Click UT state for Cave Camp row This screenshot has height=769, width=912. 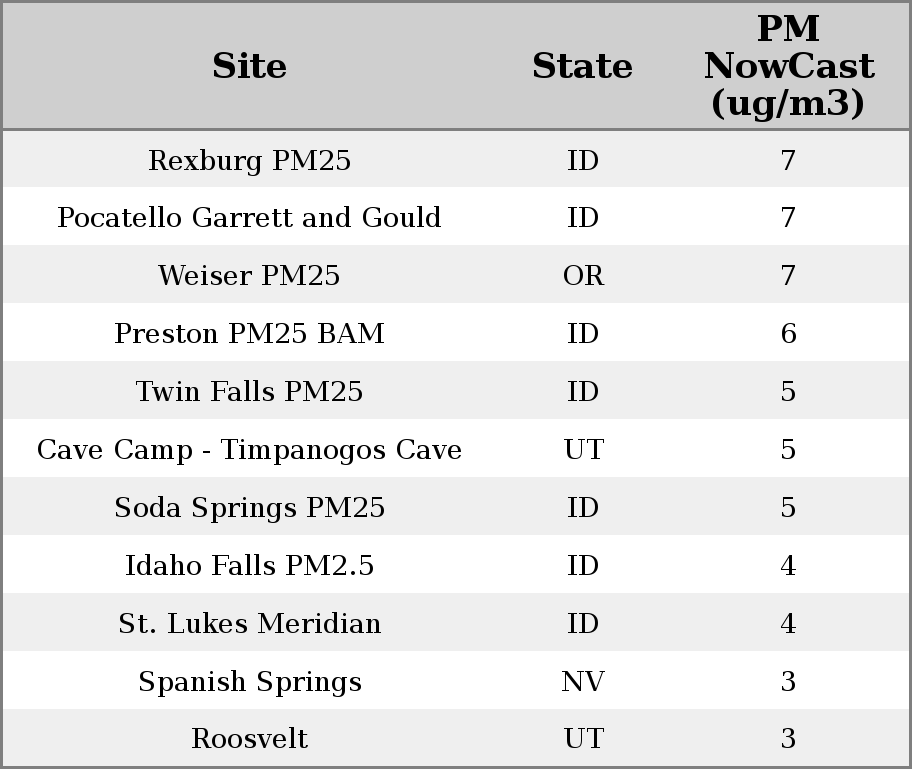(583, 450)
